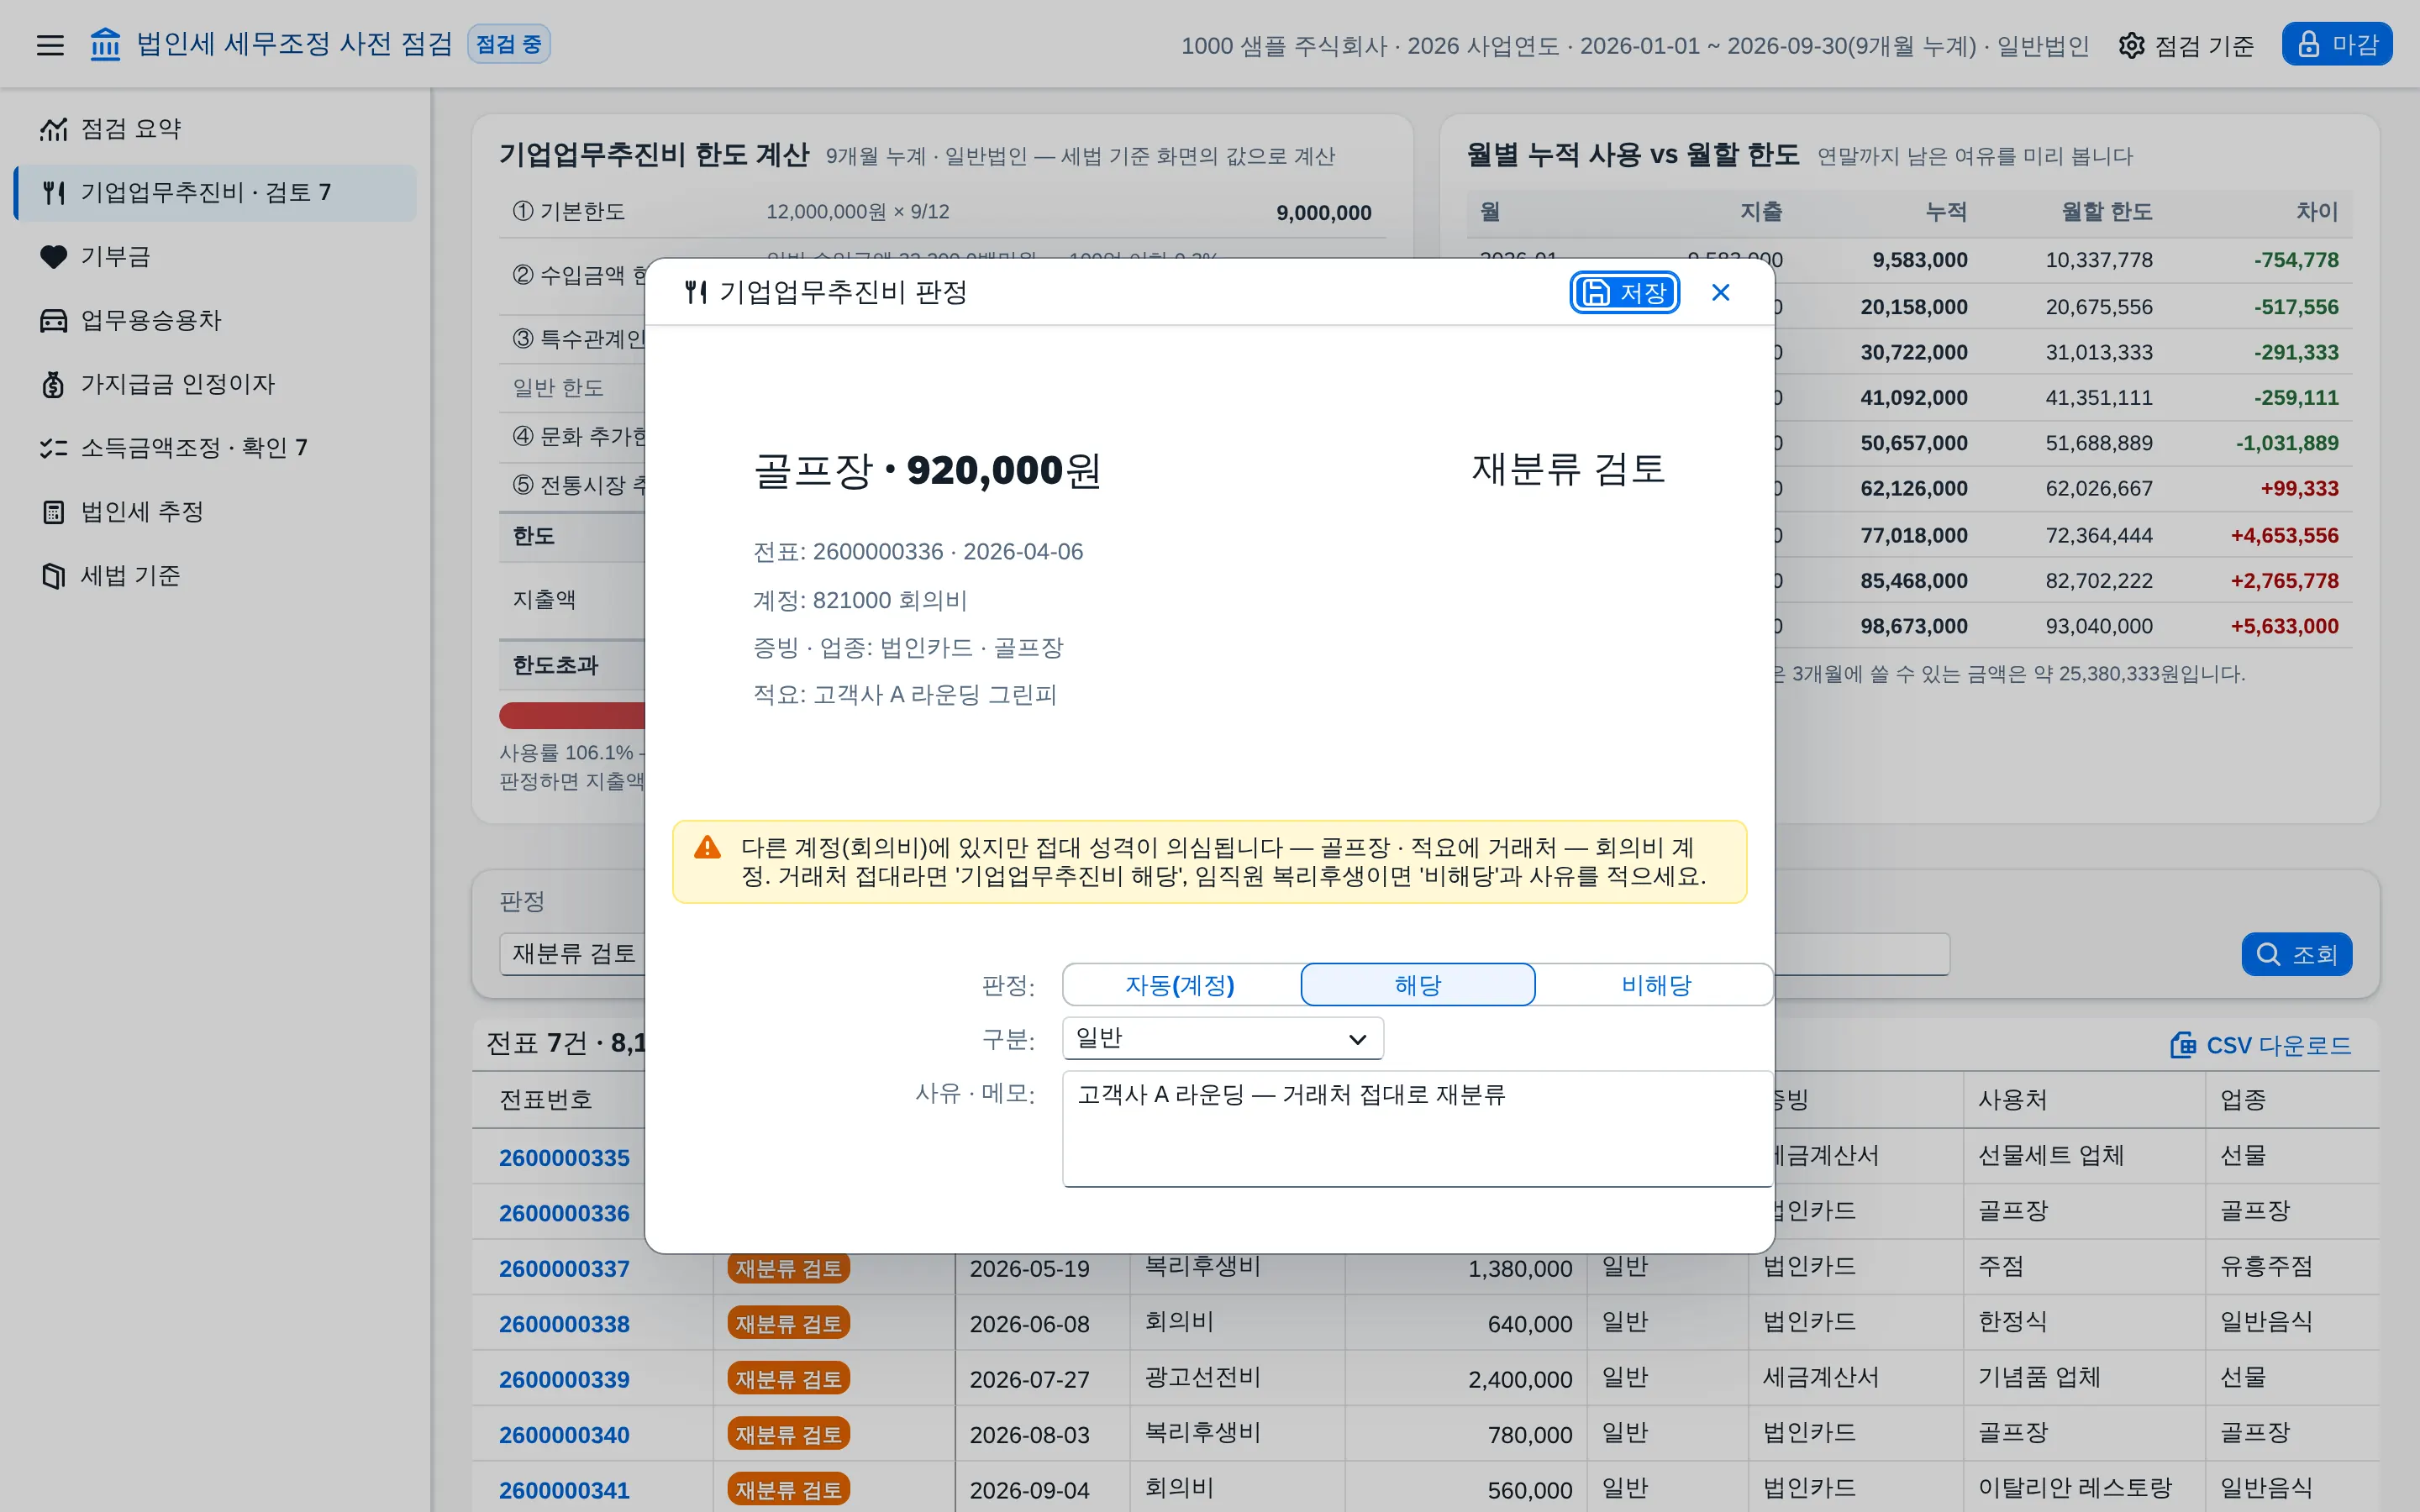The height and width of the screenshot is (1512, 2420).
Task: Click the calculator icon for 법인세 추정
Action: 53,512
